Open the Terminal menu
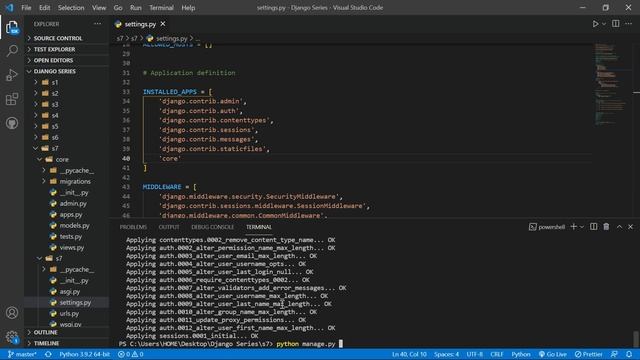The height and width of the screenshot is (360, 640). tap(161, 8)
